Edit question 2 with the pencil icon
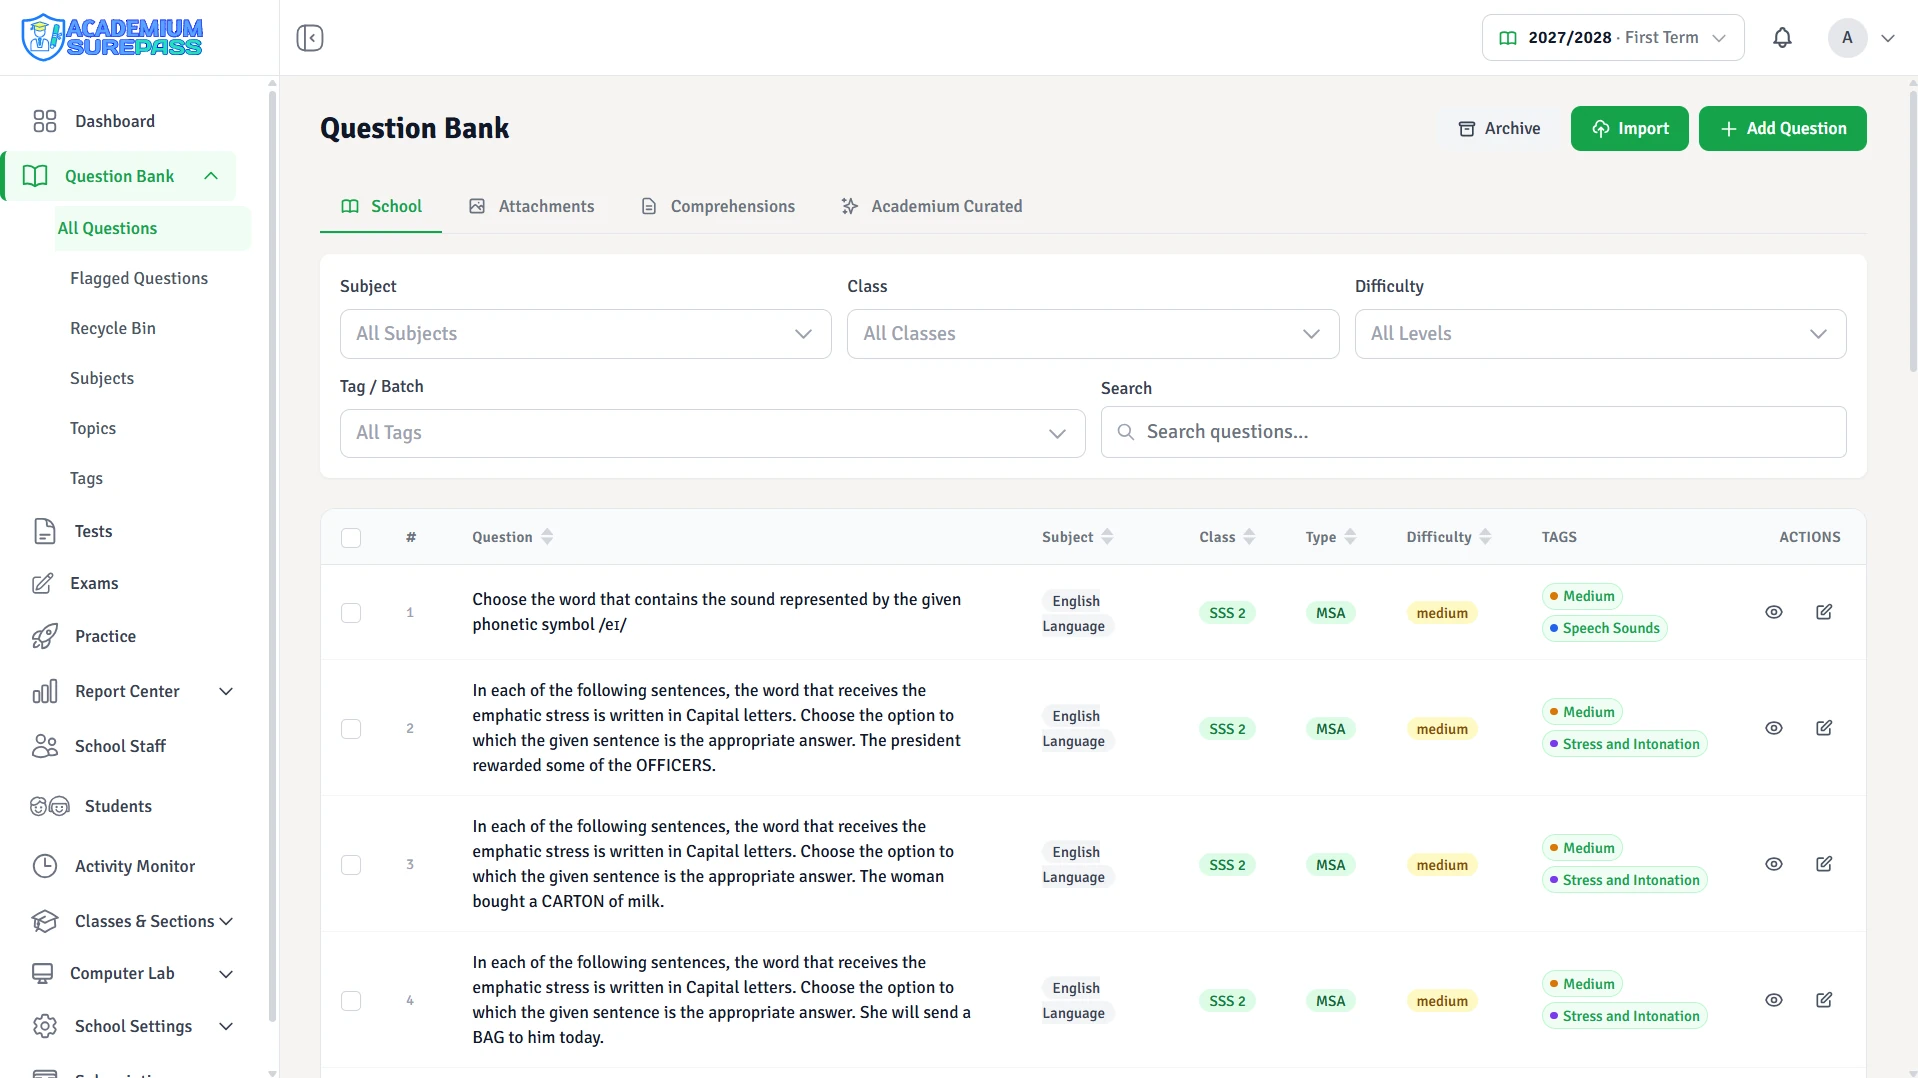This screenshot has width=1918, height=1078. pyautogui.click(x=1824, y=728)
